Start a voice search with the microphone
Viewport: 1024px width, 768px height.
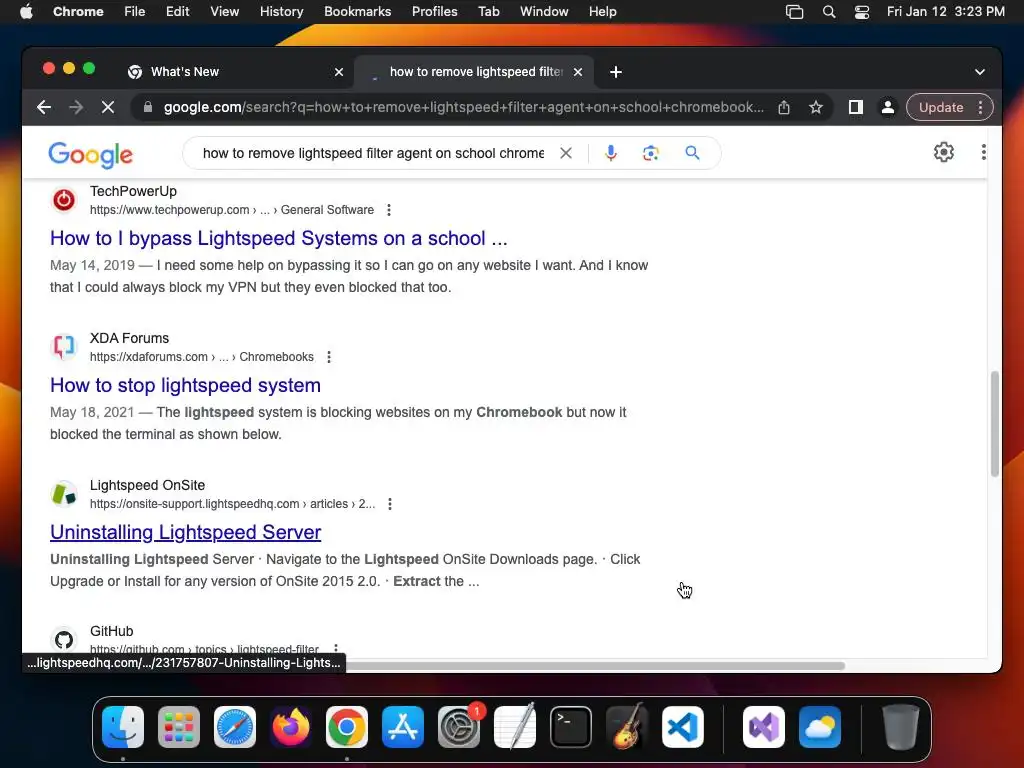click(611, 153)
